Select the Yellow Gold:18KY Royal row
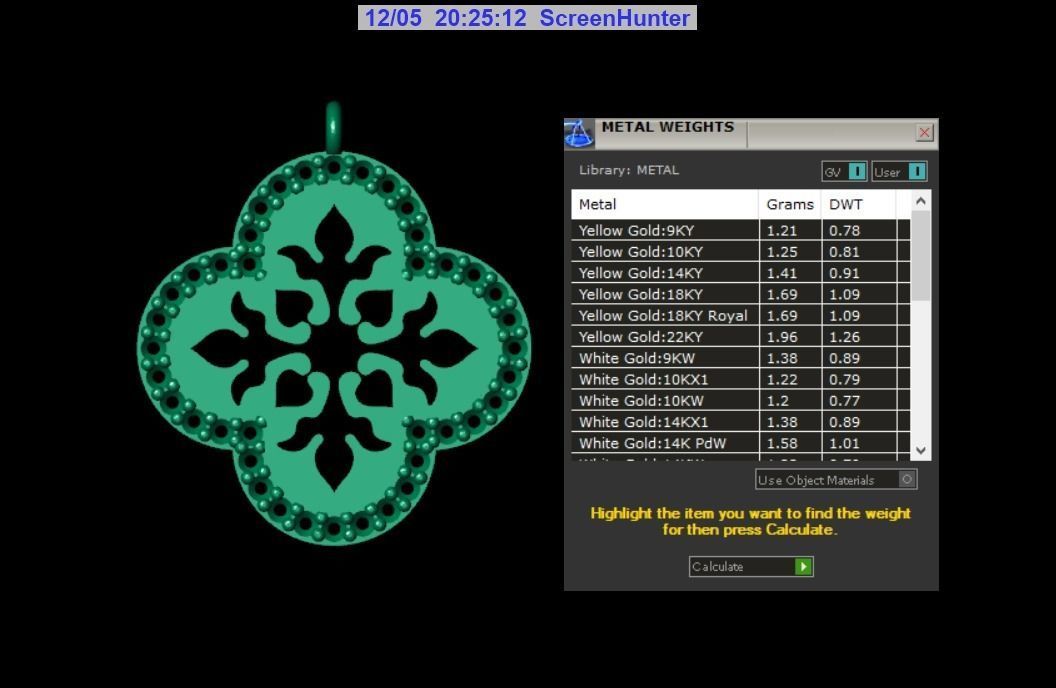 pyautogui.click(x=741, y=316)
